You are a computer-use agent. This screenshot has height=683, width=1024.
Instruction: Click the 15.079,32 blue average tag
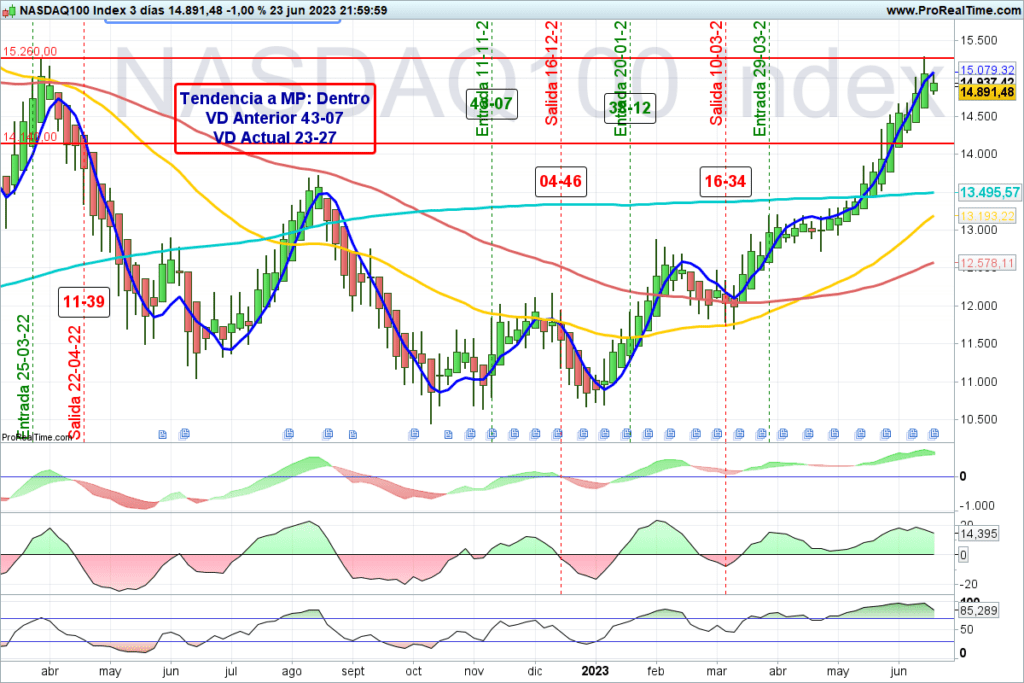pyautogui.click(x=987, y=70)
